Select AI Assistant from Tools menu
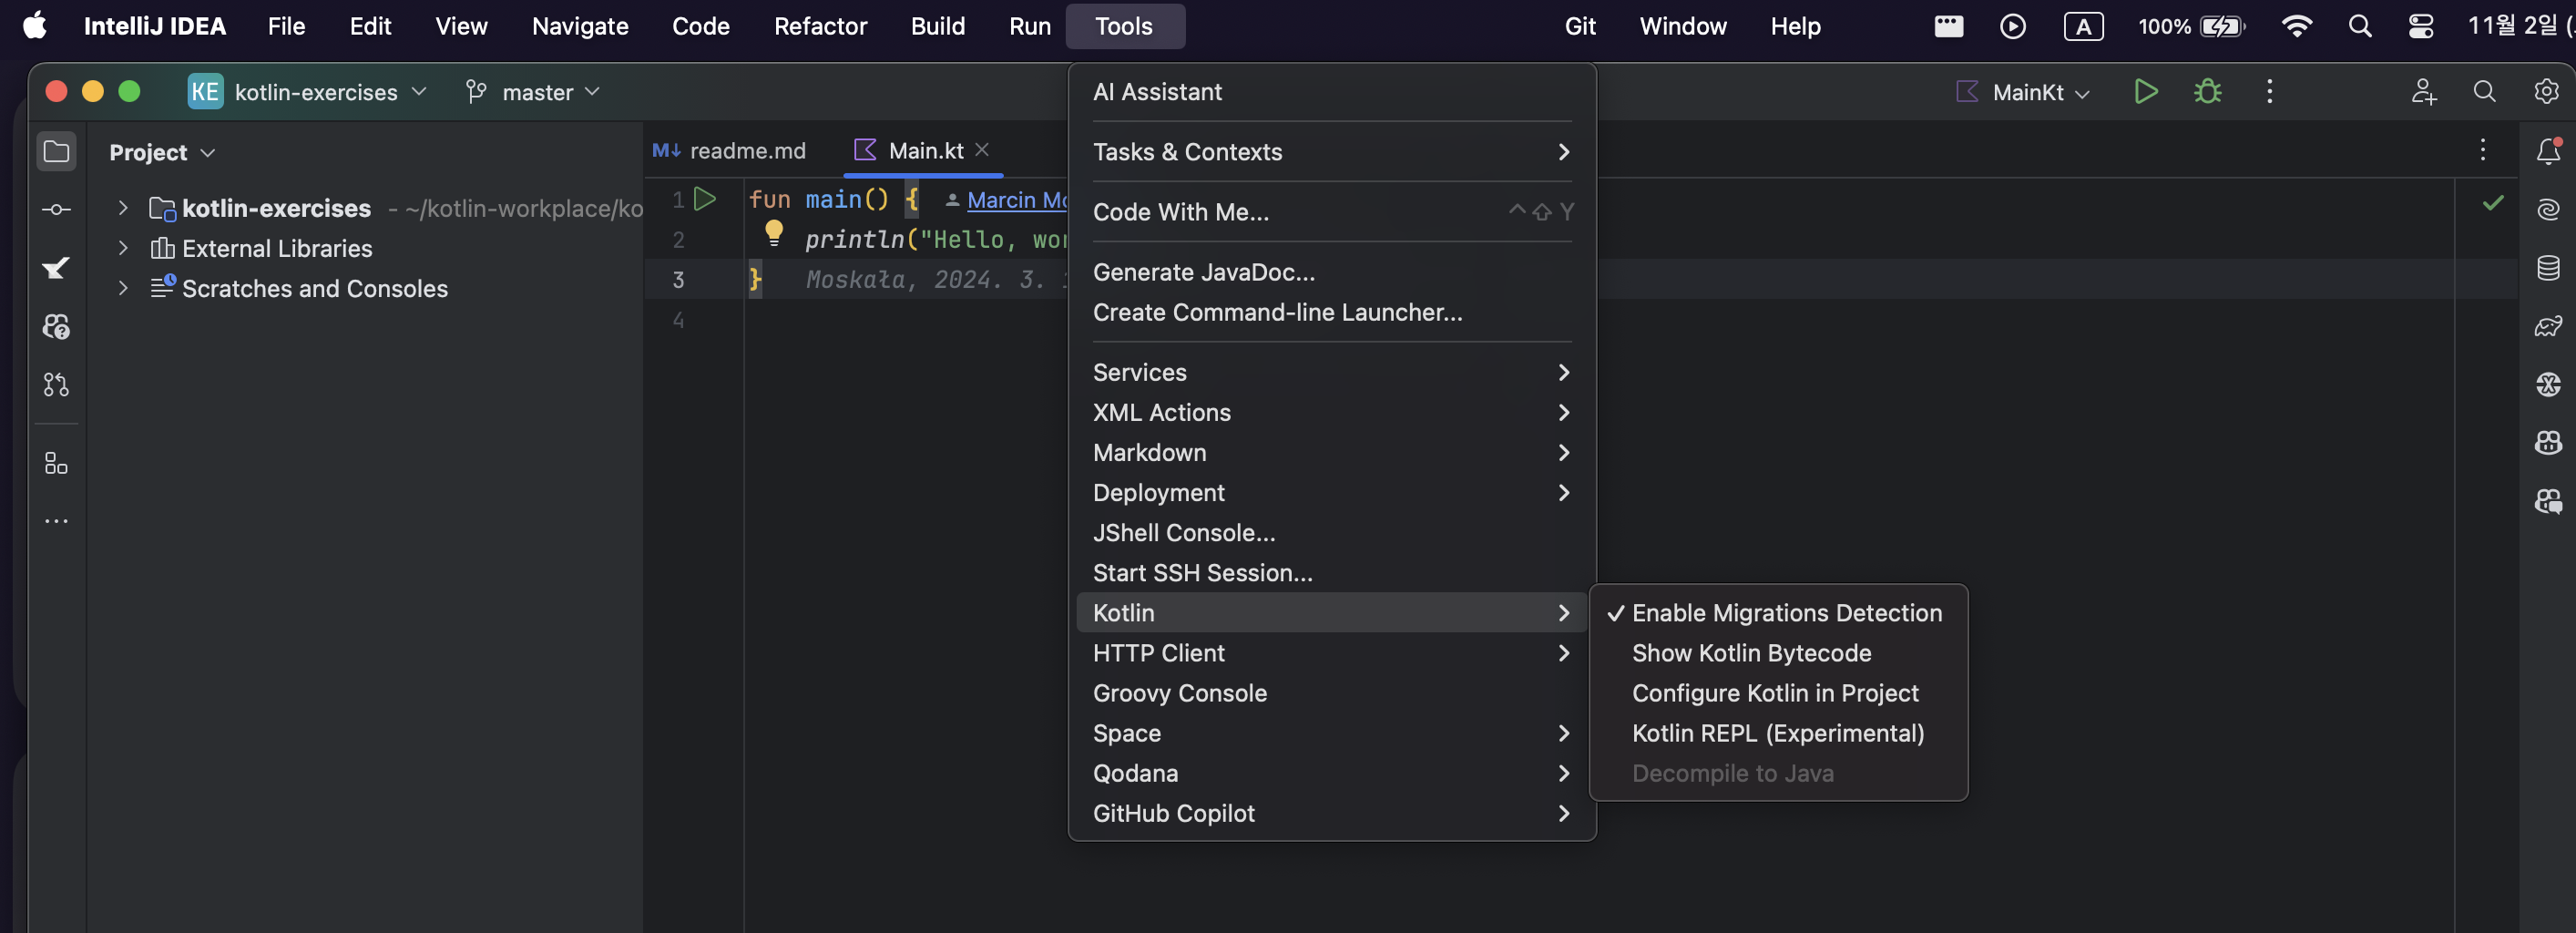 click(1331, 92)
